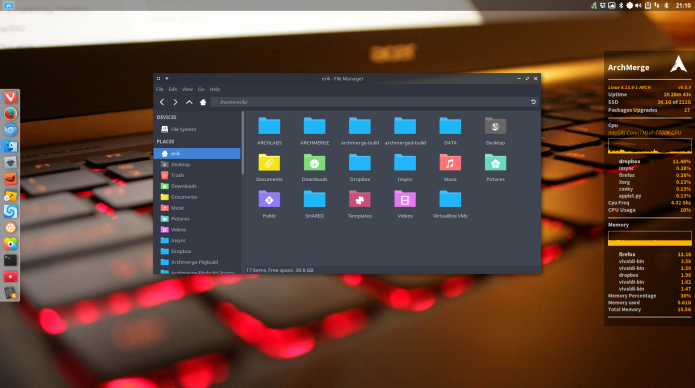Click the window pin icon in titlebar
695x388 pixels.
[x=167, y=78]
